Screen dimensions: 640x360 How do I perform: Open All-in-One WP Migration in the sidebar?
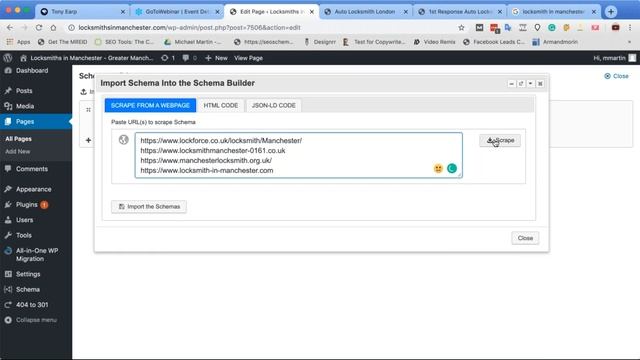[36, 255]
